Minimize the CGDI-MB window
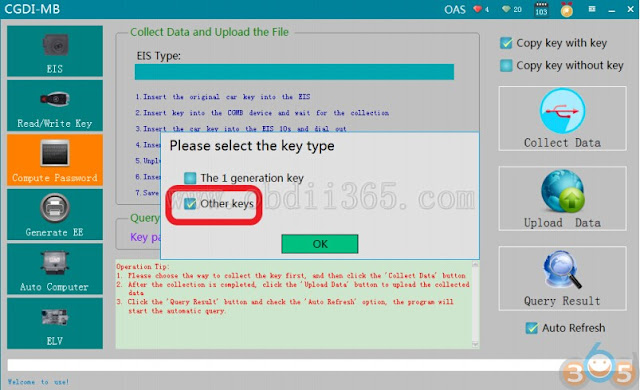Viewport: 640px width, 390px height. pyautogui.click(x=611, y=10)
